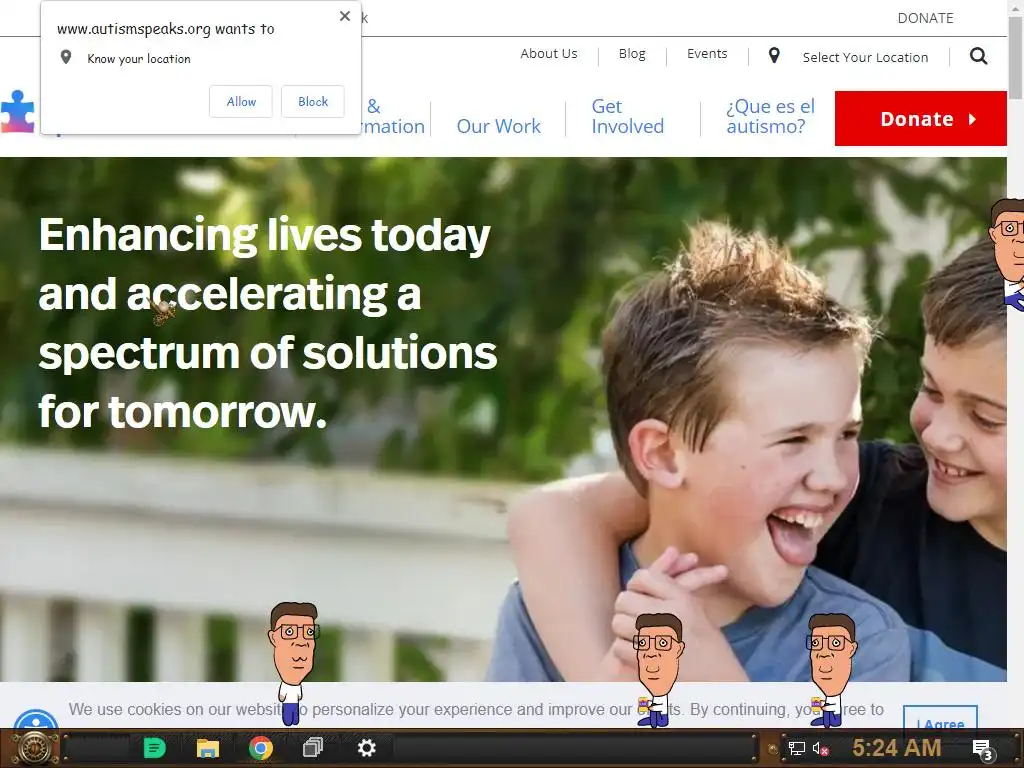Click the I Agree cookie button

click(940, 718)
